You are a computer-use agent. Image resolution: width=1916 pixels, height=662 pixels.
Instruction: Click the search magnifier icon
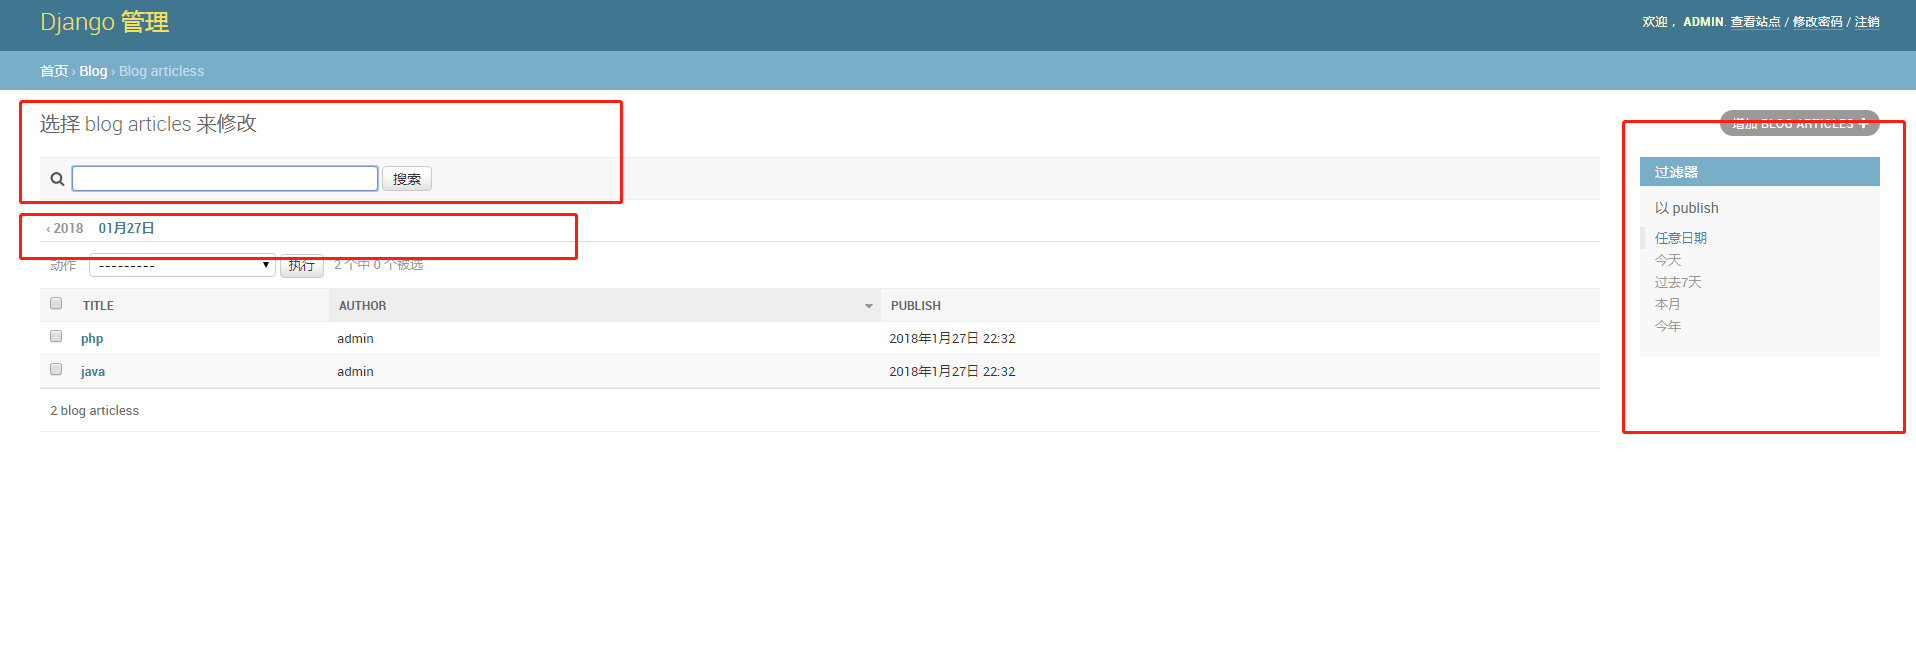tap(57, 179)
